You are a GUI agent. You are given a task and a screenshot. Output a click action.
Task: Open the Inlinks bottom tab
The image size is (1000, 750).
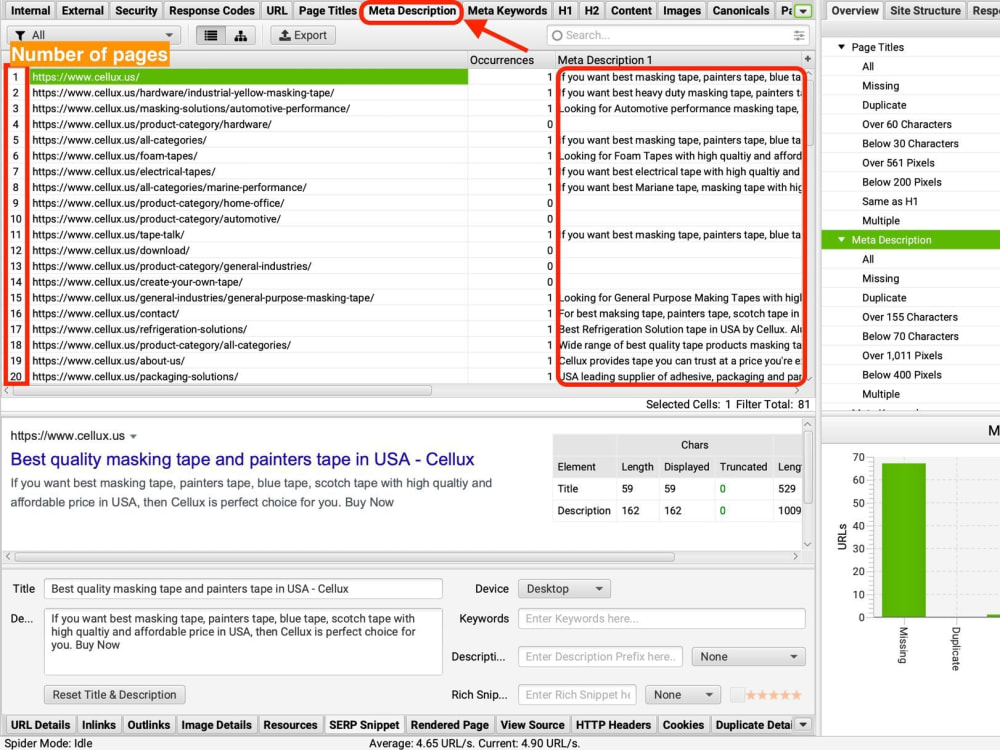(98, 725)
